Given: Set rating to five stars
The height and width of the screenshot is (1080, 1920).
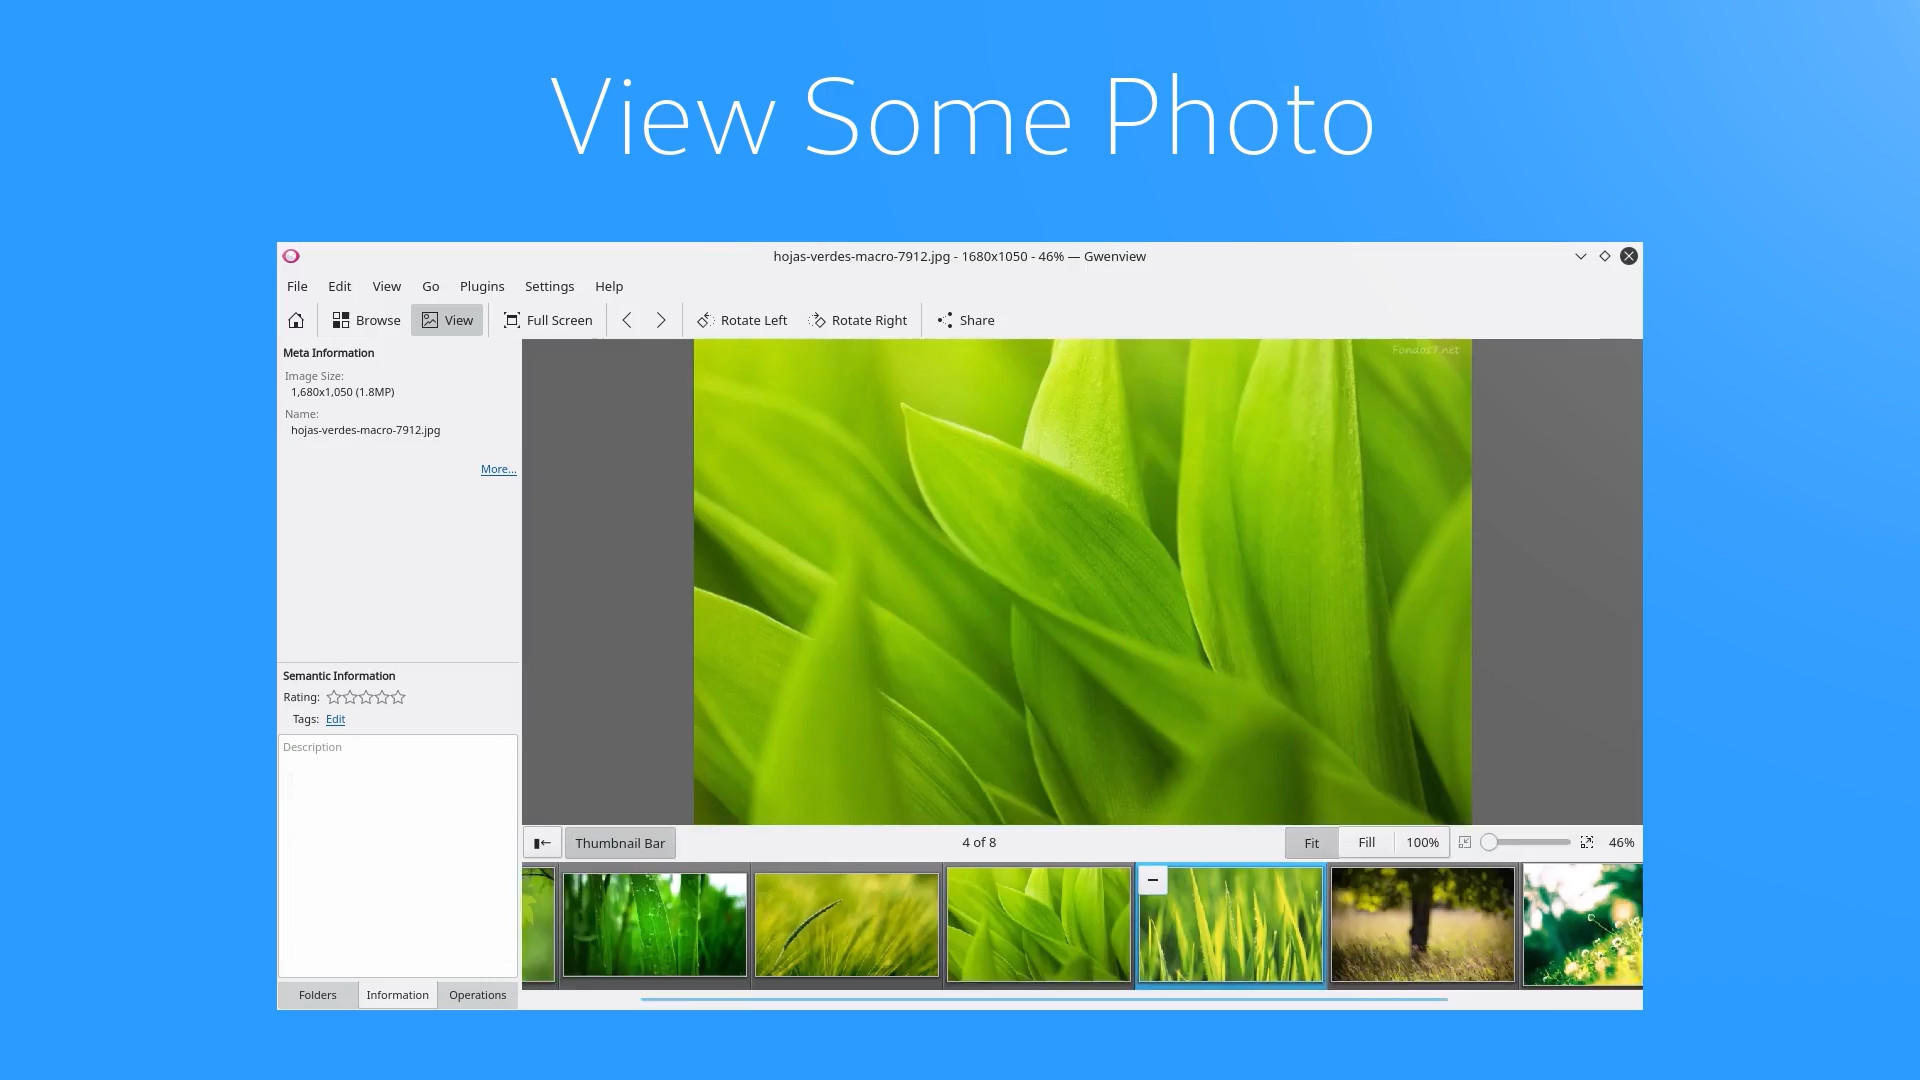Looking at the screenshot, I should [x=398, y=697].
